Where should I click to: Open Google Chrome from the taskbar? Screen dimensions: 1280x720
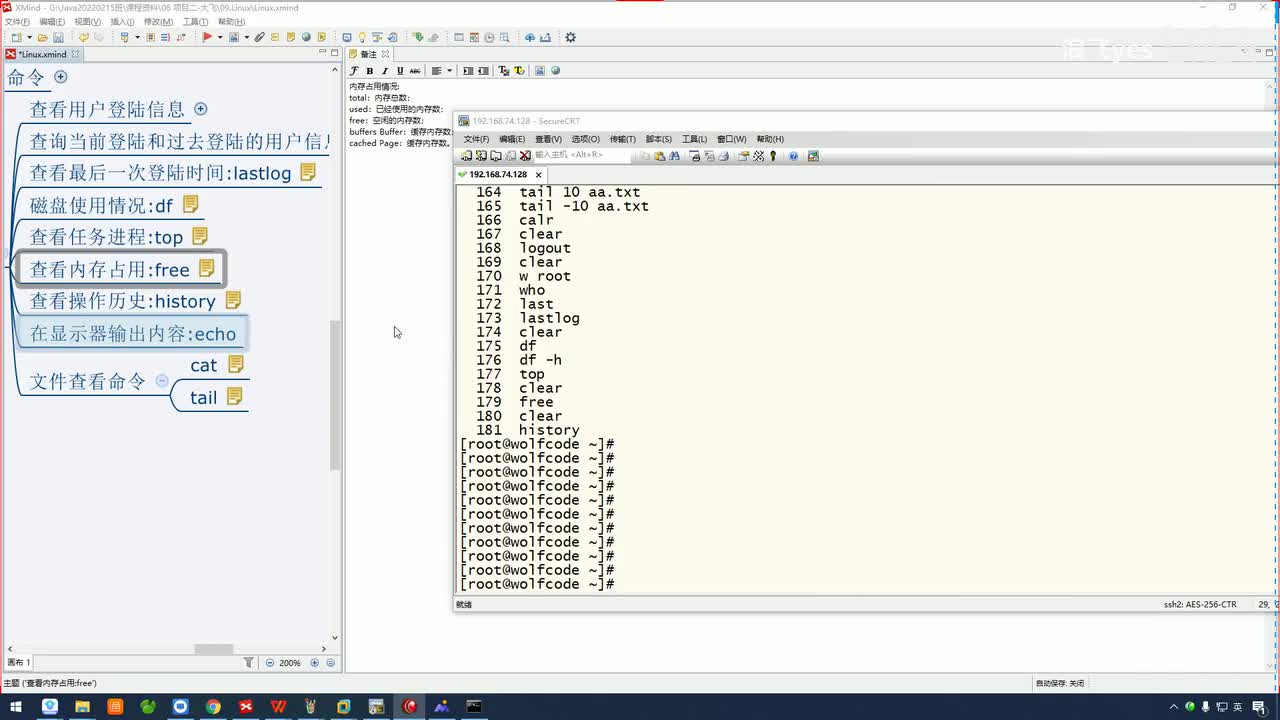pos(213,706)
